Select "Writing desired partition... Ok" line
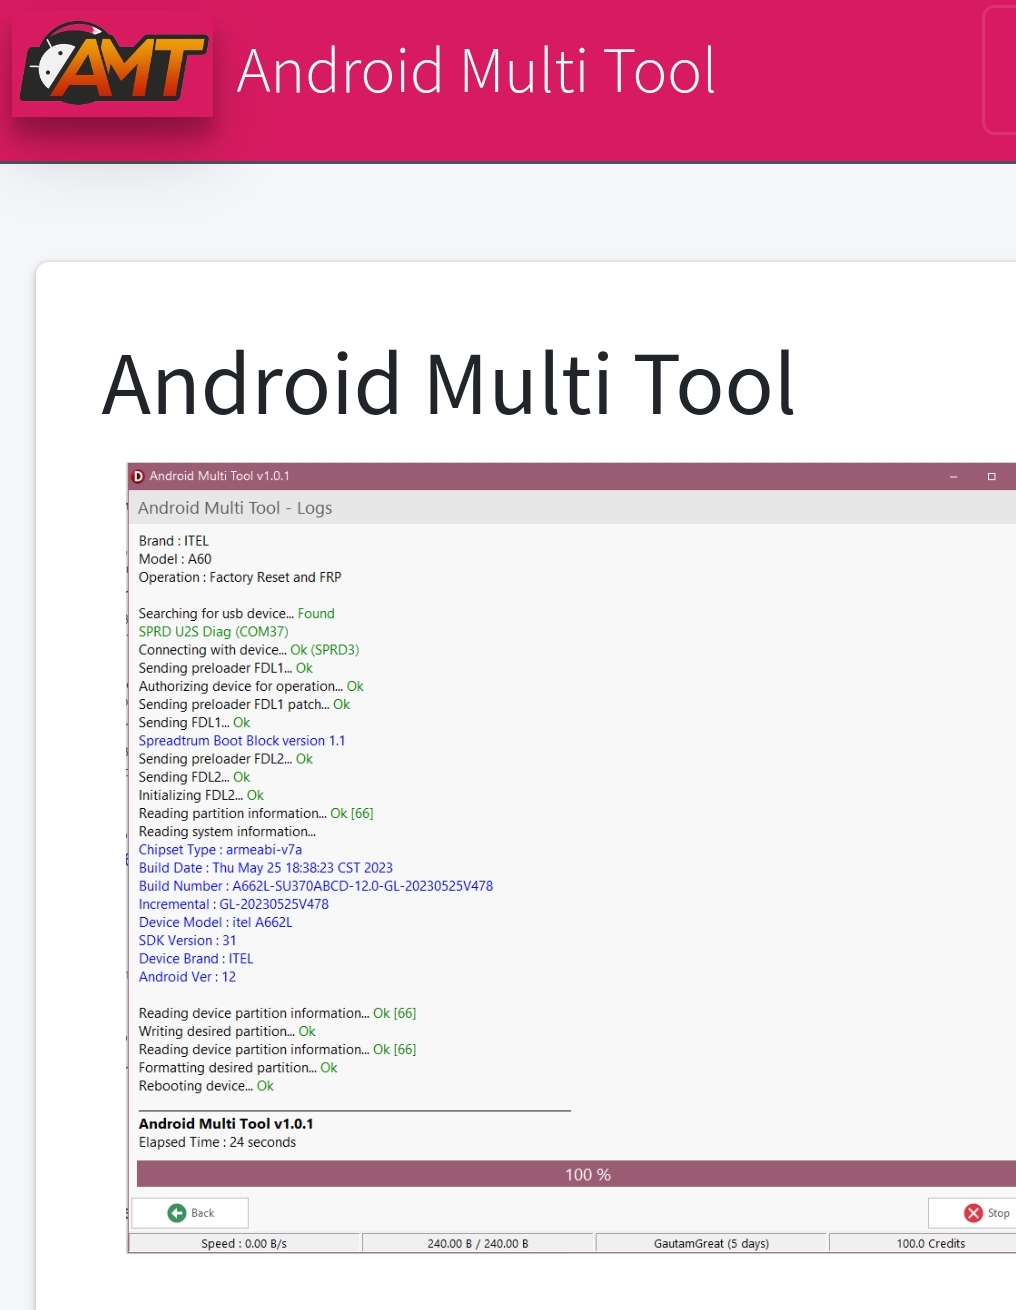 [227, 1032]
